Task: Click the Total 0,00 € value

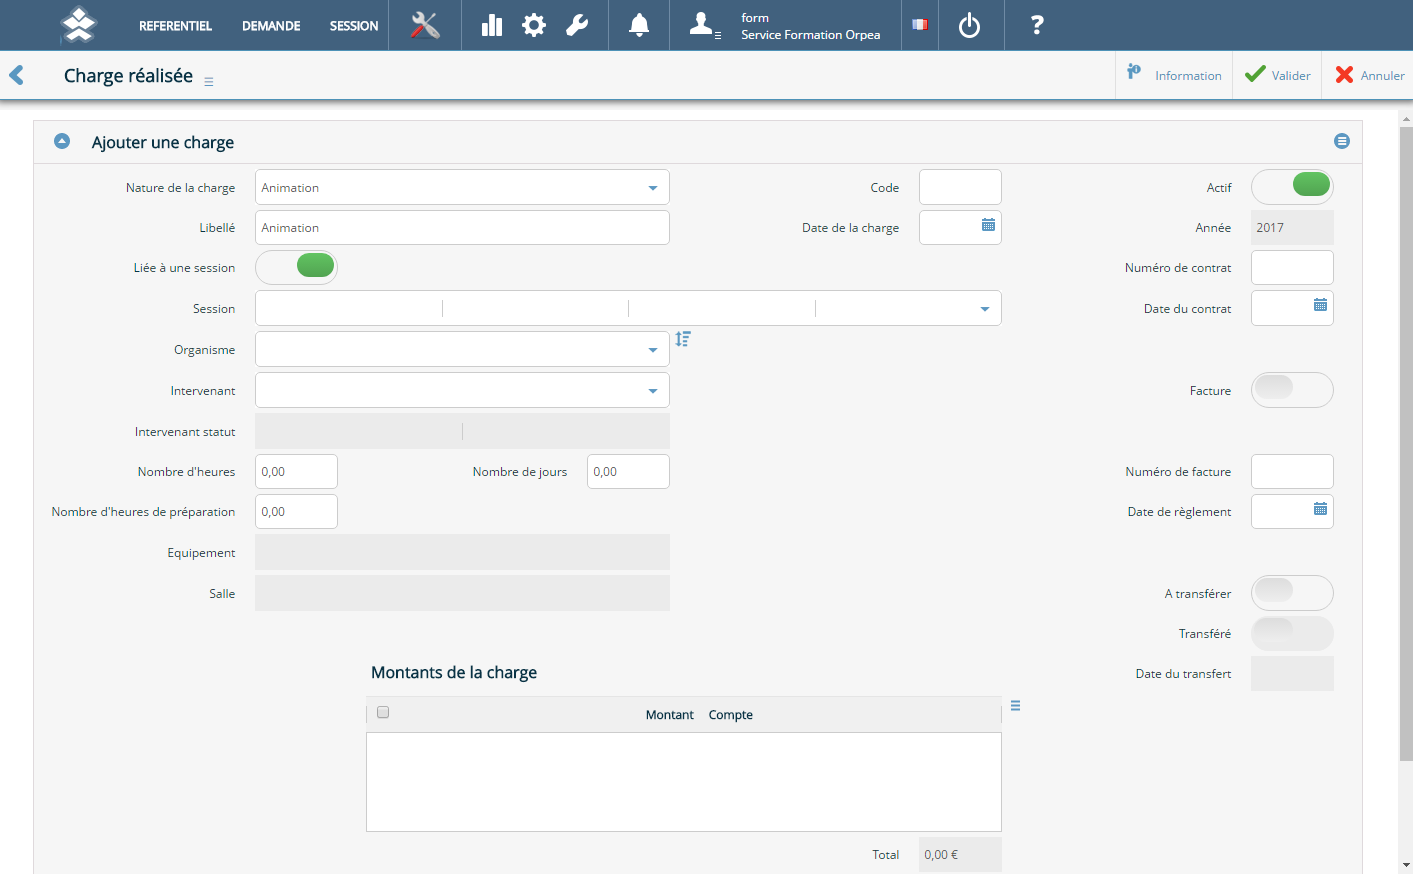Action: (x=960, y=854)
